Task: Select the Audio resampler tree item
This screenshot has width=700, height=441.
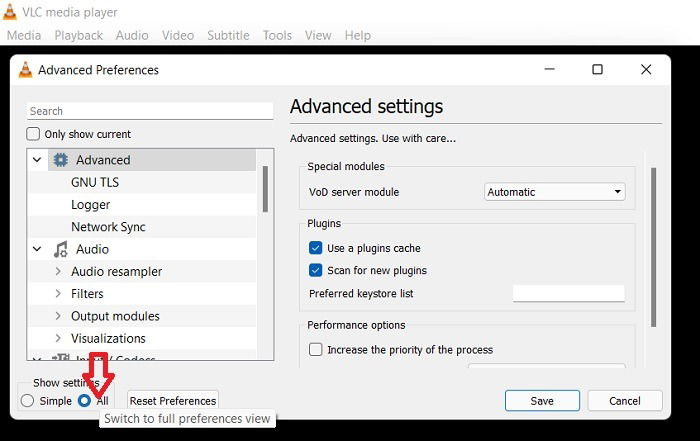Action: tap(117, 271)
